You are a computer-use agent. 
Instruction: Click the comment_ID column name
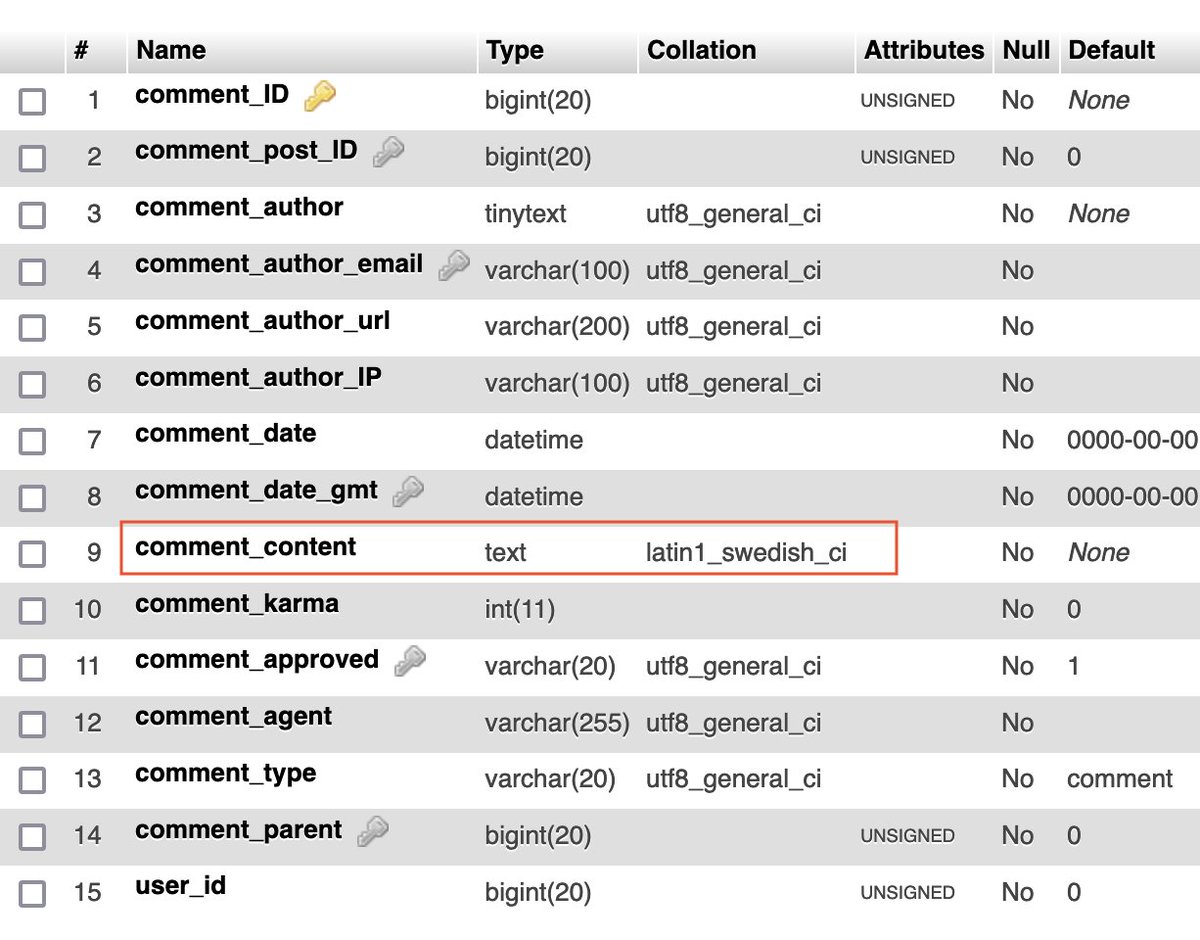[212, 95]
